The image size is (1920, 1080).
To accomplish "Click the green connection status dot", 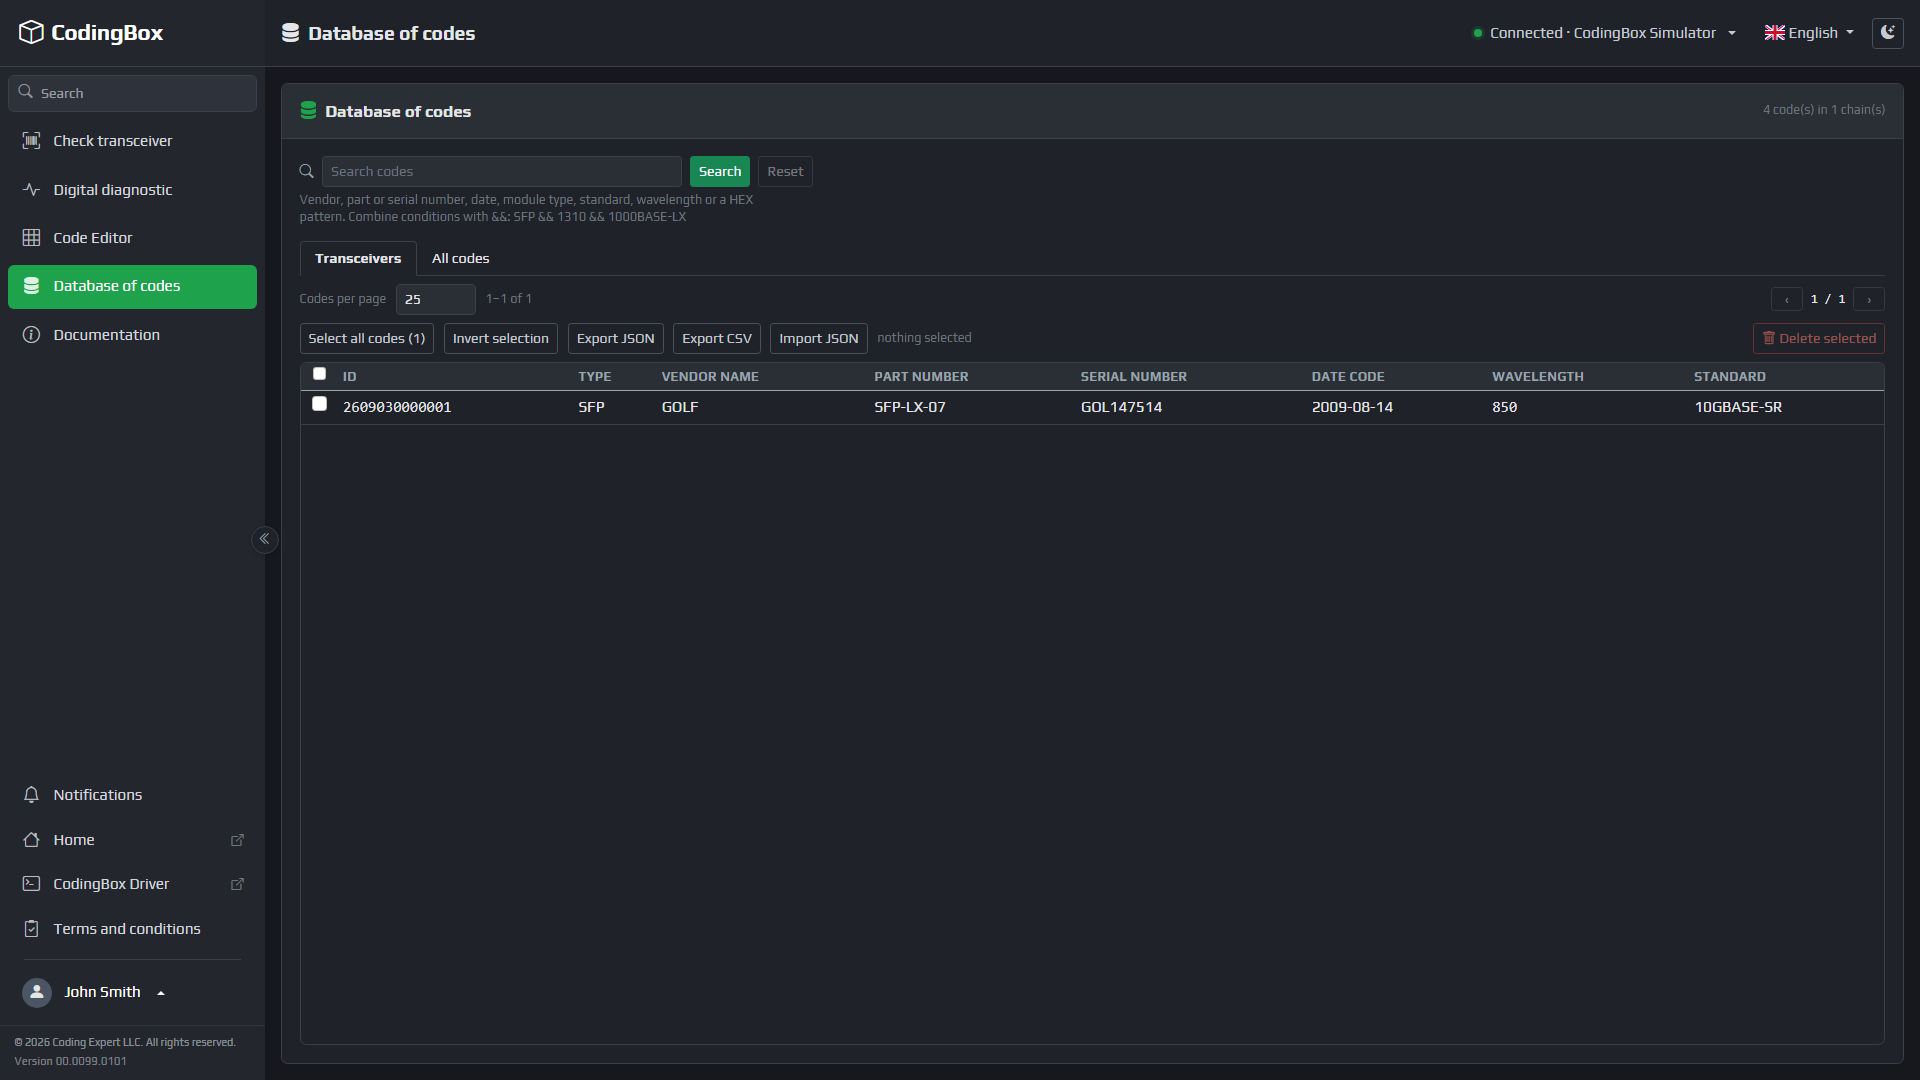I will click(x=1478, y=33).
